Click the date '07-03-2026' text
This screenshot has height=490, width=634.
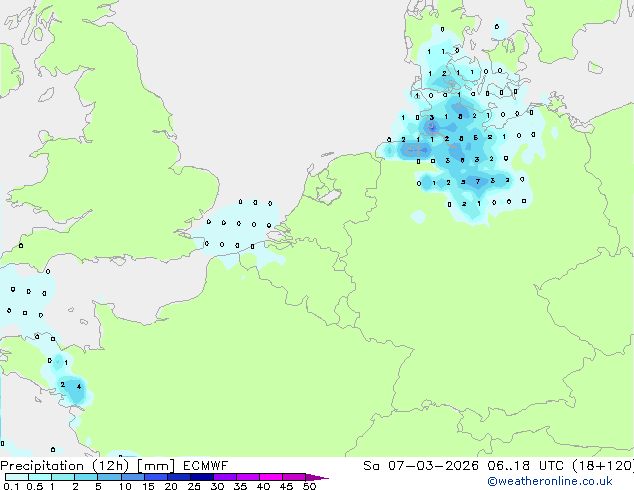433,466
